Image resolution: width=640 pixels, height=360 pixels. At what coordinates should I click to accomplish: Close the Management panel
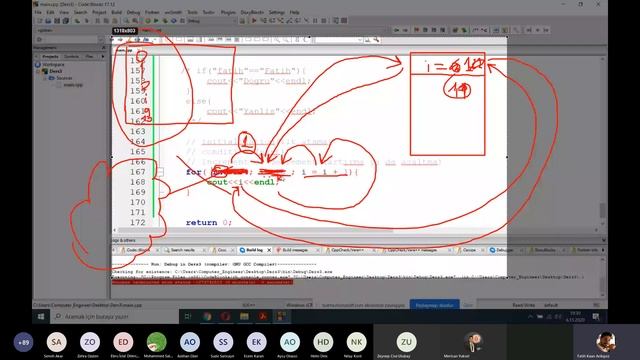click(103, 48)
